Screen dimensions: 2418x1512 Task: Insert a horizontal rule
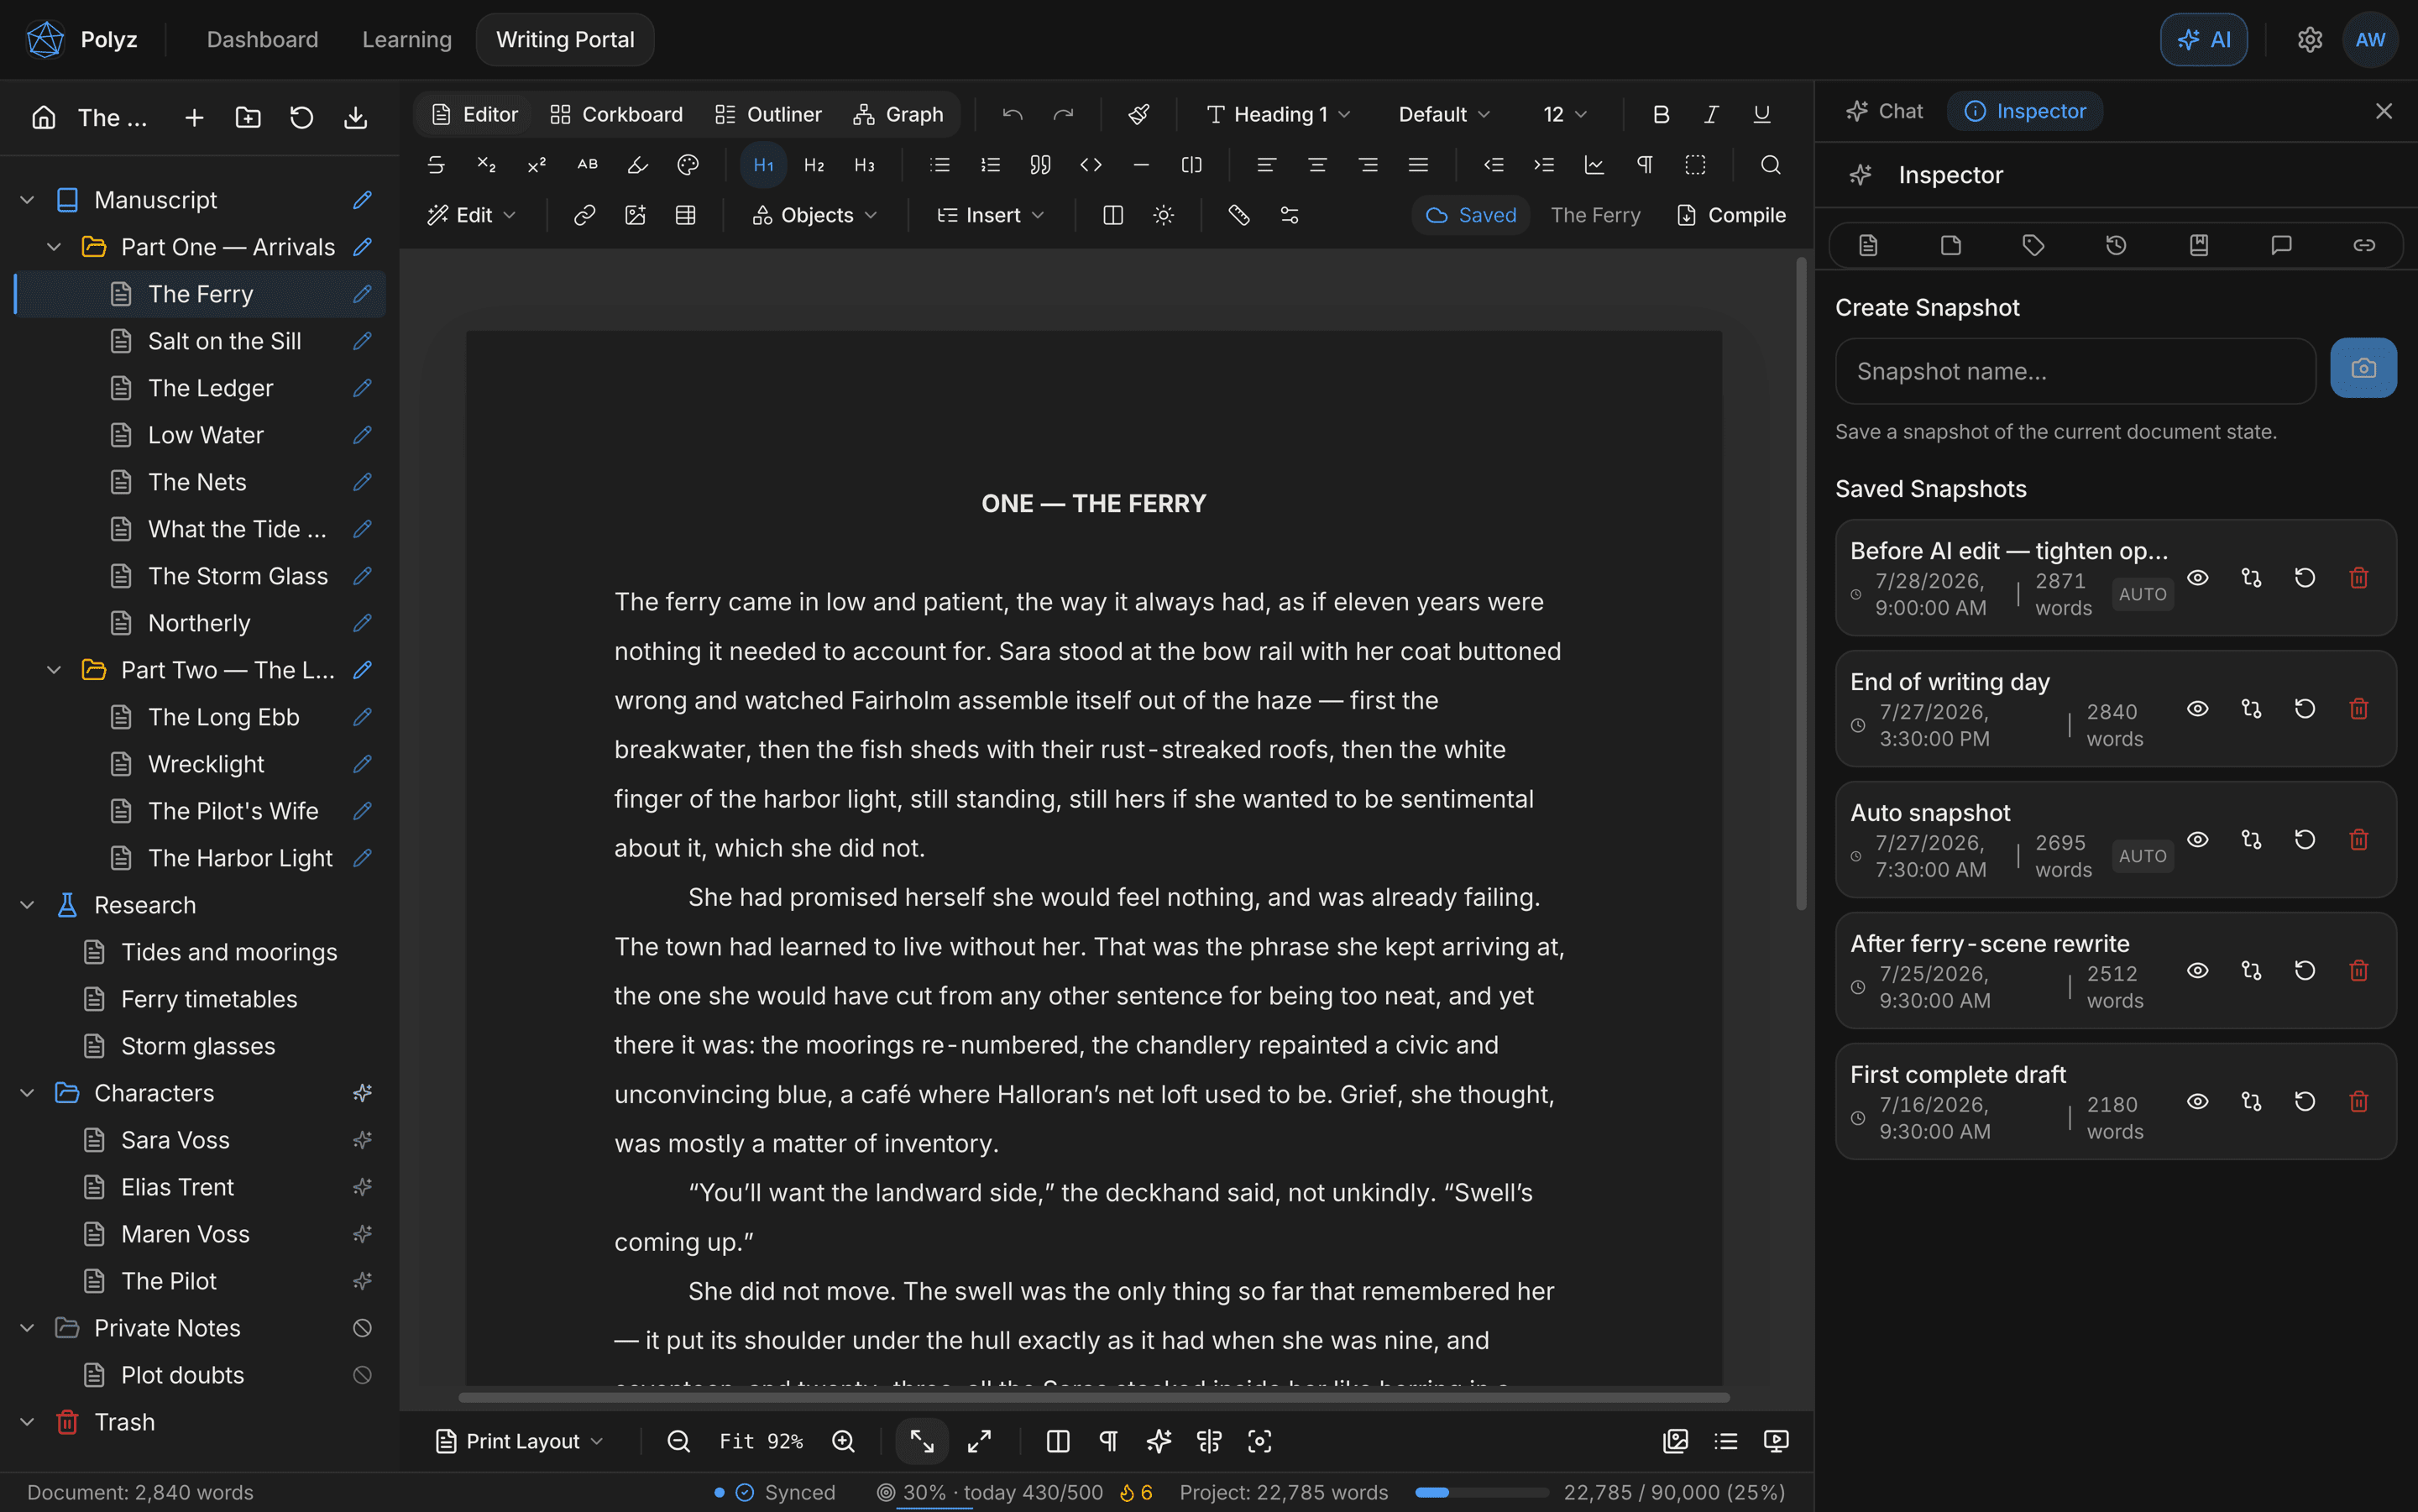coord(1141,165)
